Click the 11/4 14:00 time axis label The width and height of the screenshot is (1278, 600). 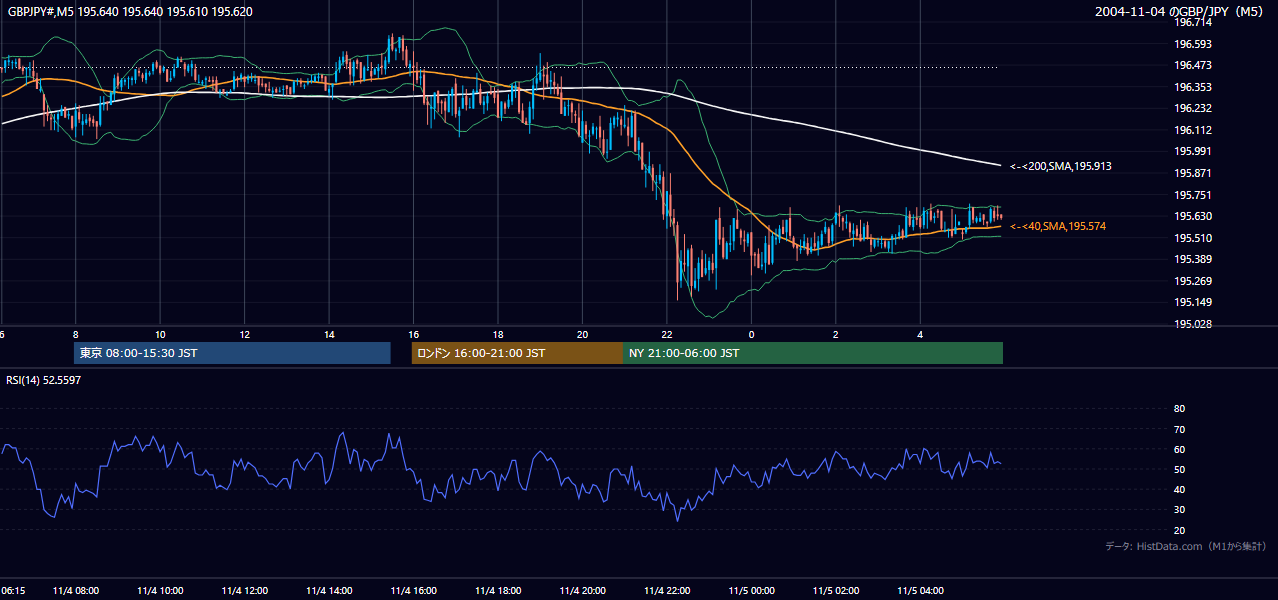pos(329,591)
